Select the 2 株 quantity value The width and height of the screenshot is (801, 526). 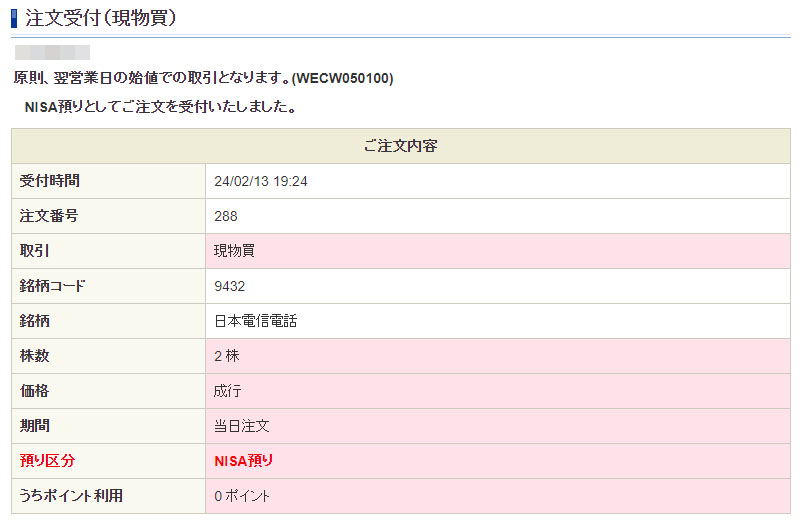pyautogui.click(x=227, y=356)
